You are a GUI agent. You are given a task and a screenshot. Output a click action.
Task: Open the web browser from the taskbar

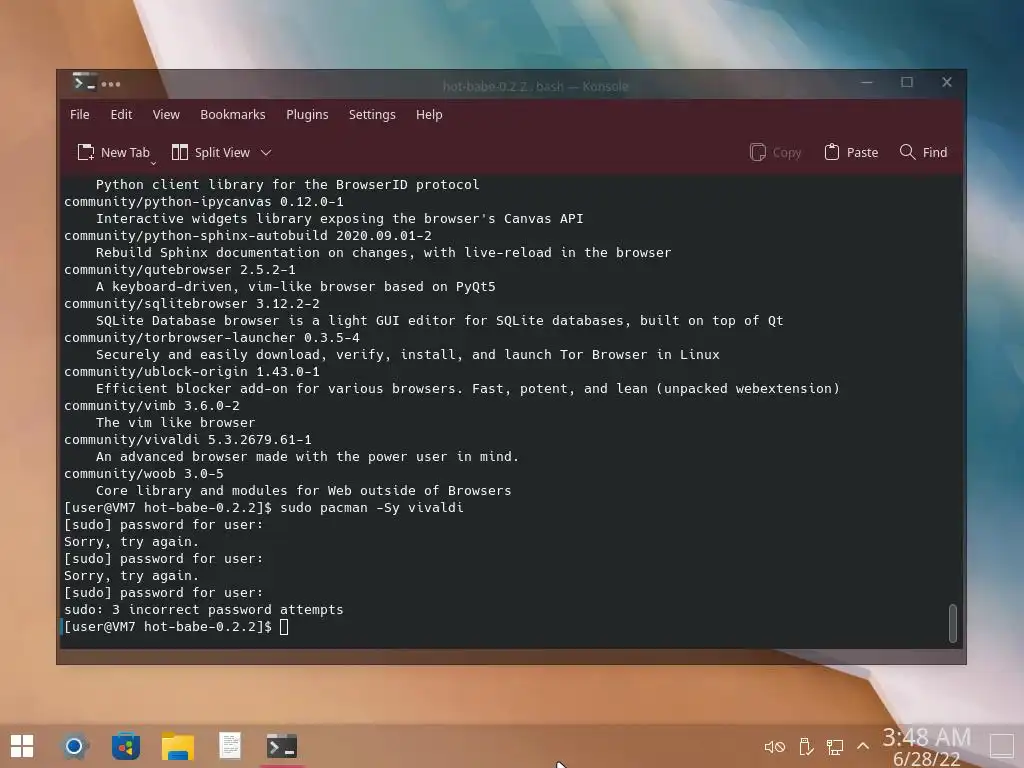coord(74,746)
